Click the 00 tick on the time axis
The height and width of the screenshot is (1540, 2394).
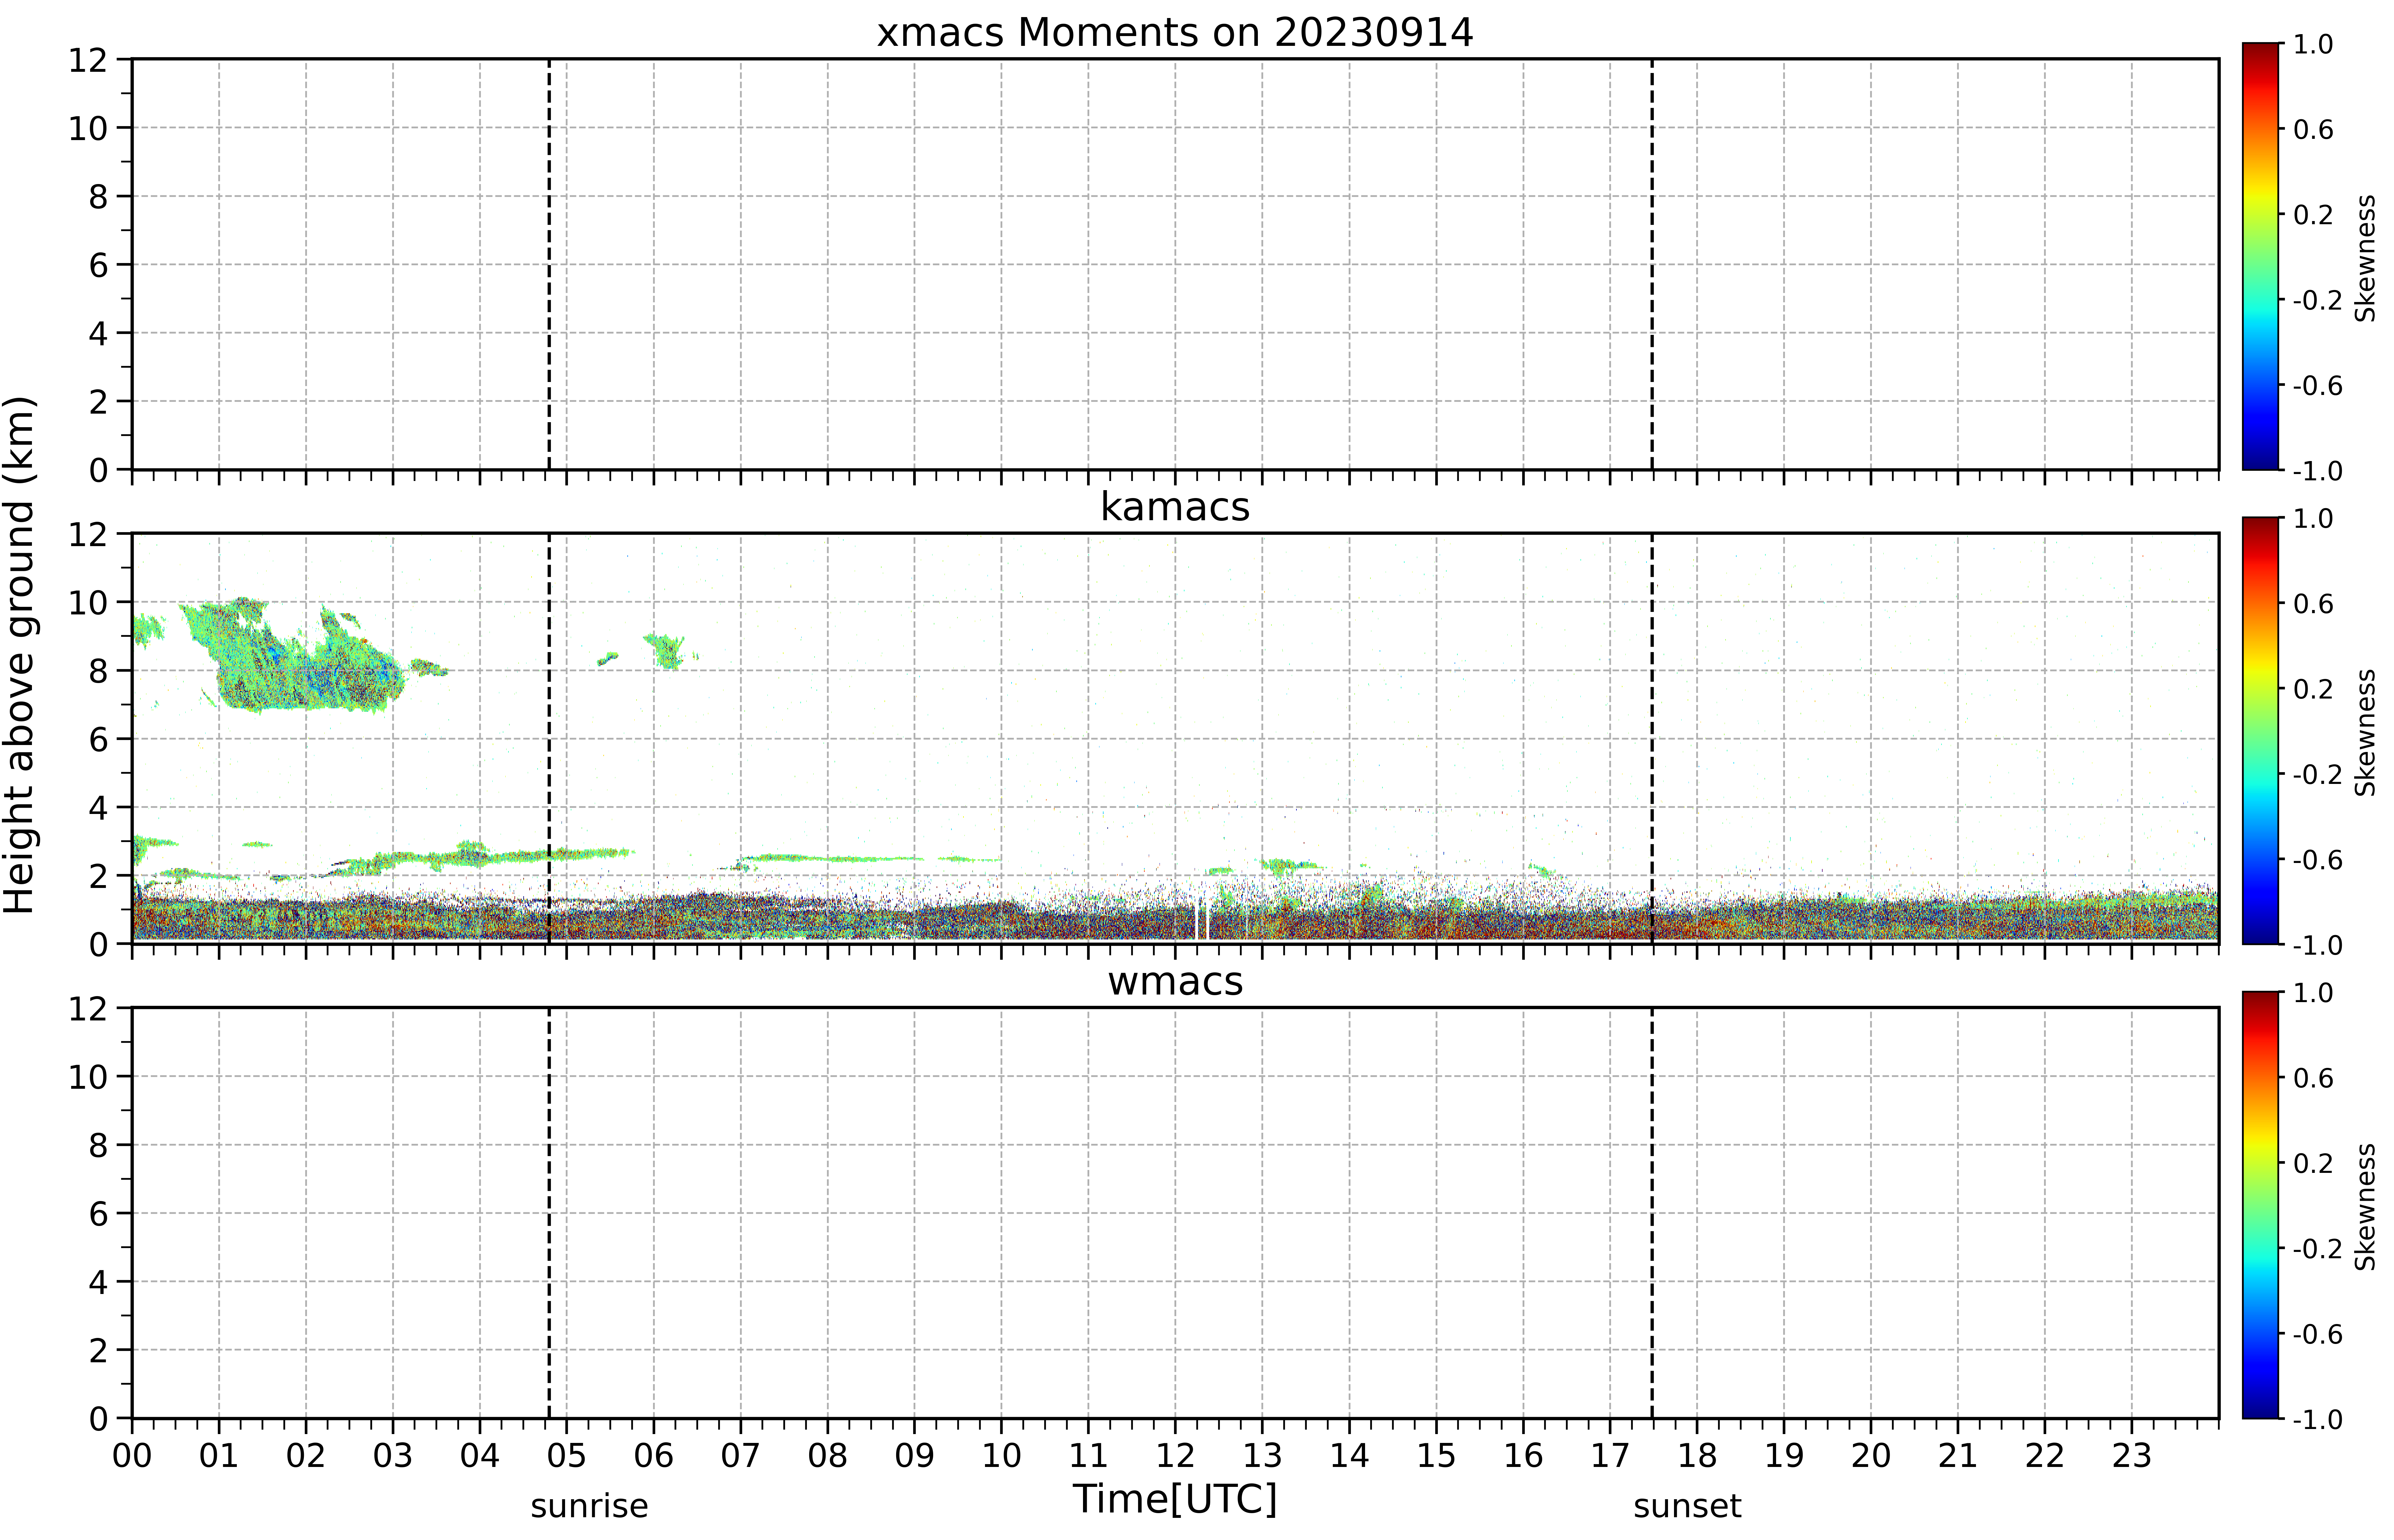point(132,1456)
